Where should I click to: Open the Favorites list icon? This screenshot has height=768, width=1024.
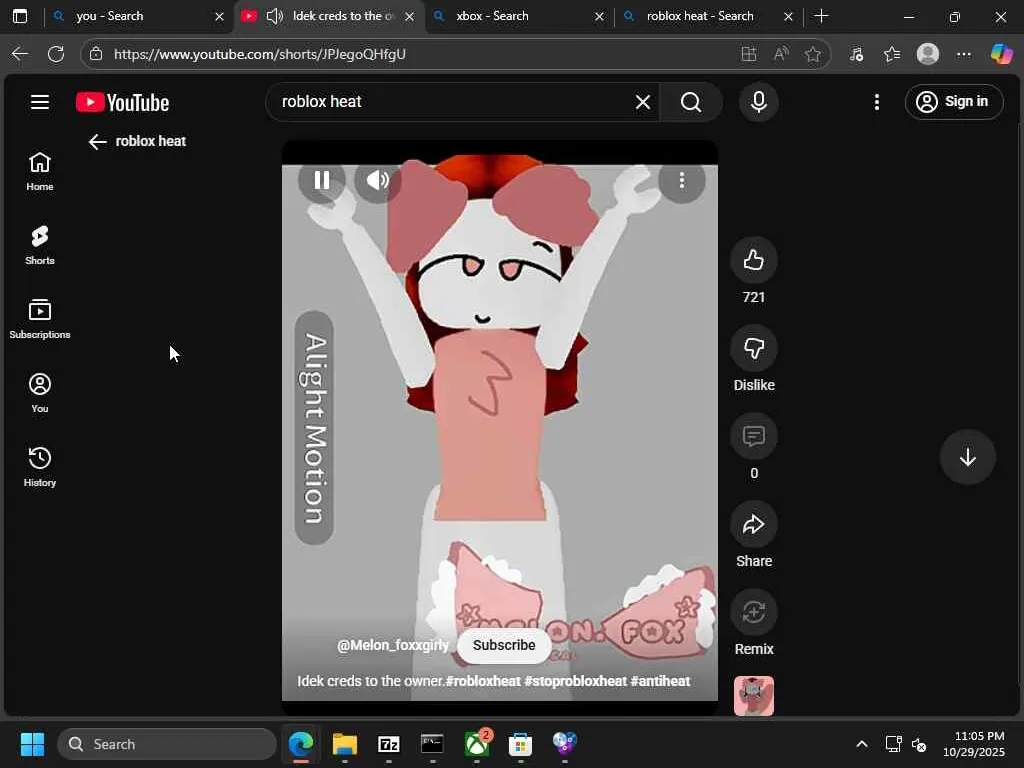pyautogui.click(x=892, y=54)
